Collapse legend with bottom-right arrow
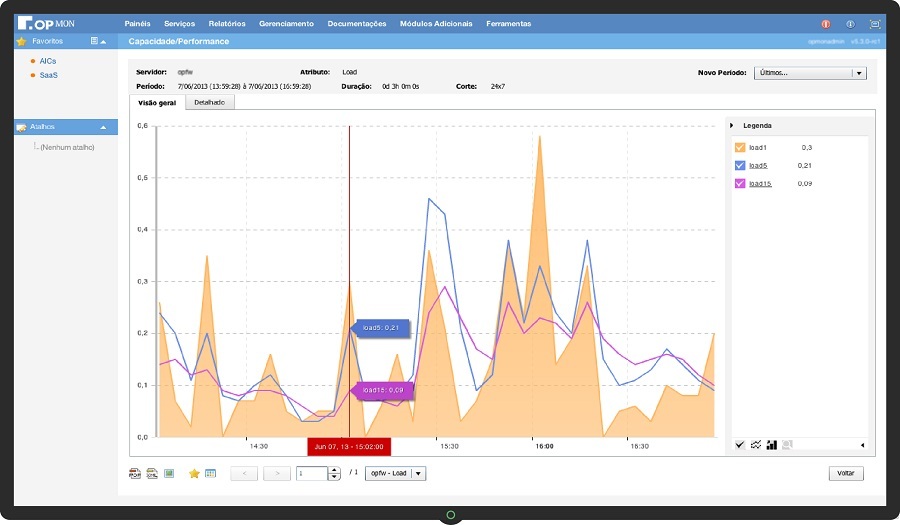900x525 pixels. pos(863,445)
